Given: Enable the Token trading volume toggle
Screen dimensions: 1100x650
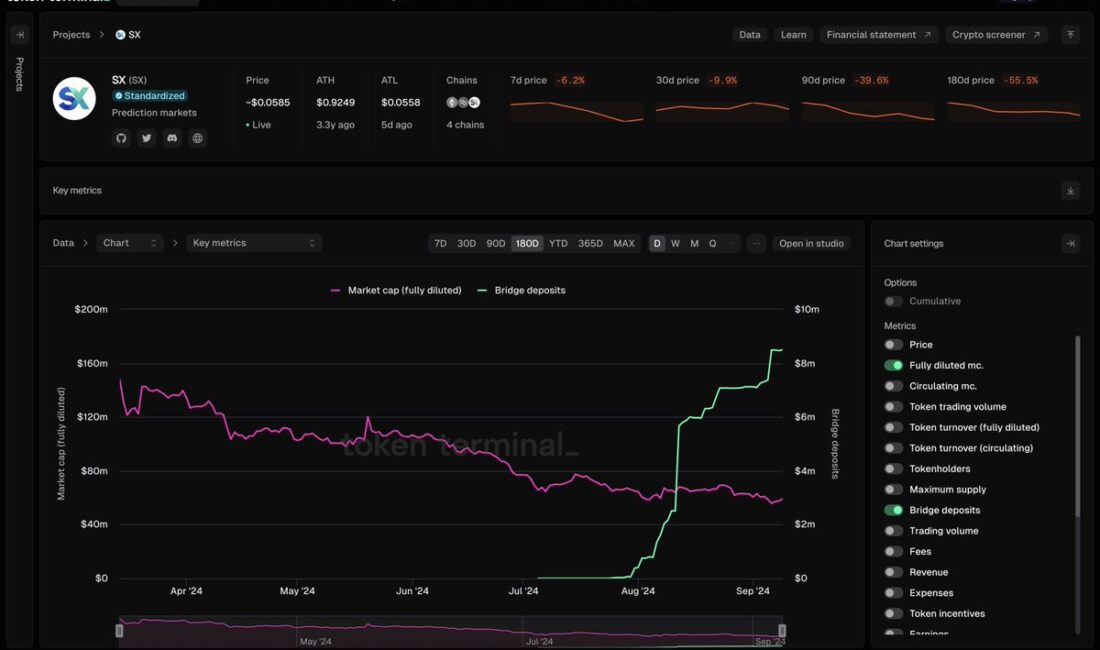Looking at the screenshot, I should click(x=893, y=407).
